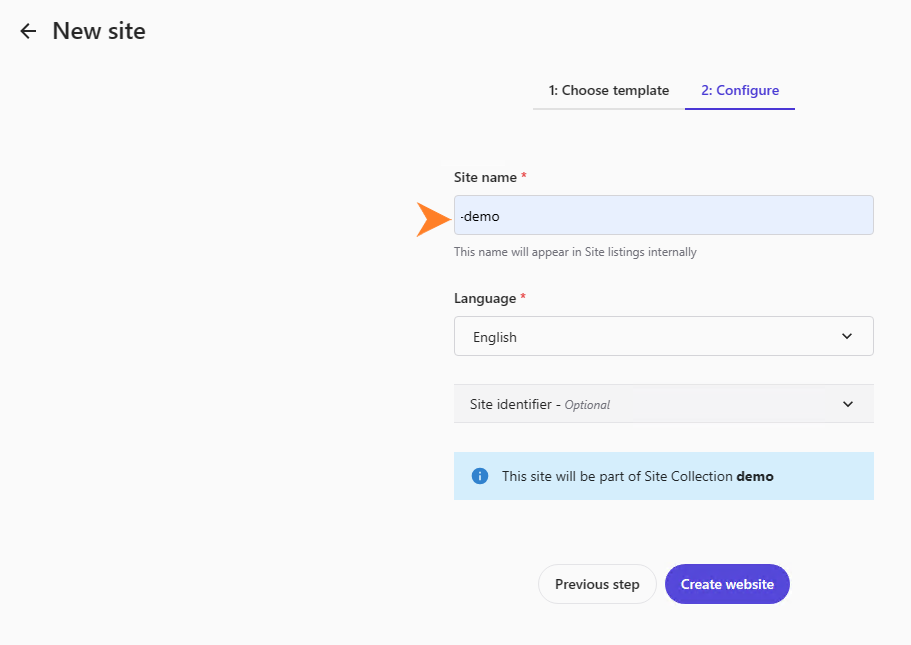Click the 'Site name' field label
This screenshot has height=645, width=911.
(x=485, y=177)
